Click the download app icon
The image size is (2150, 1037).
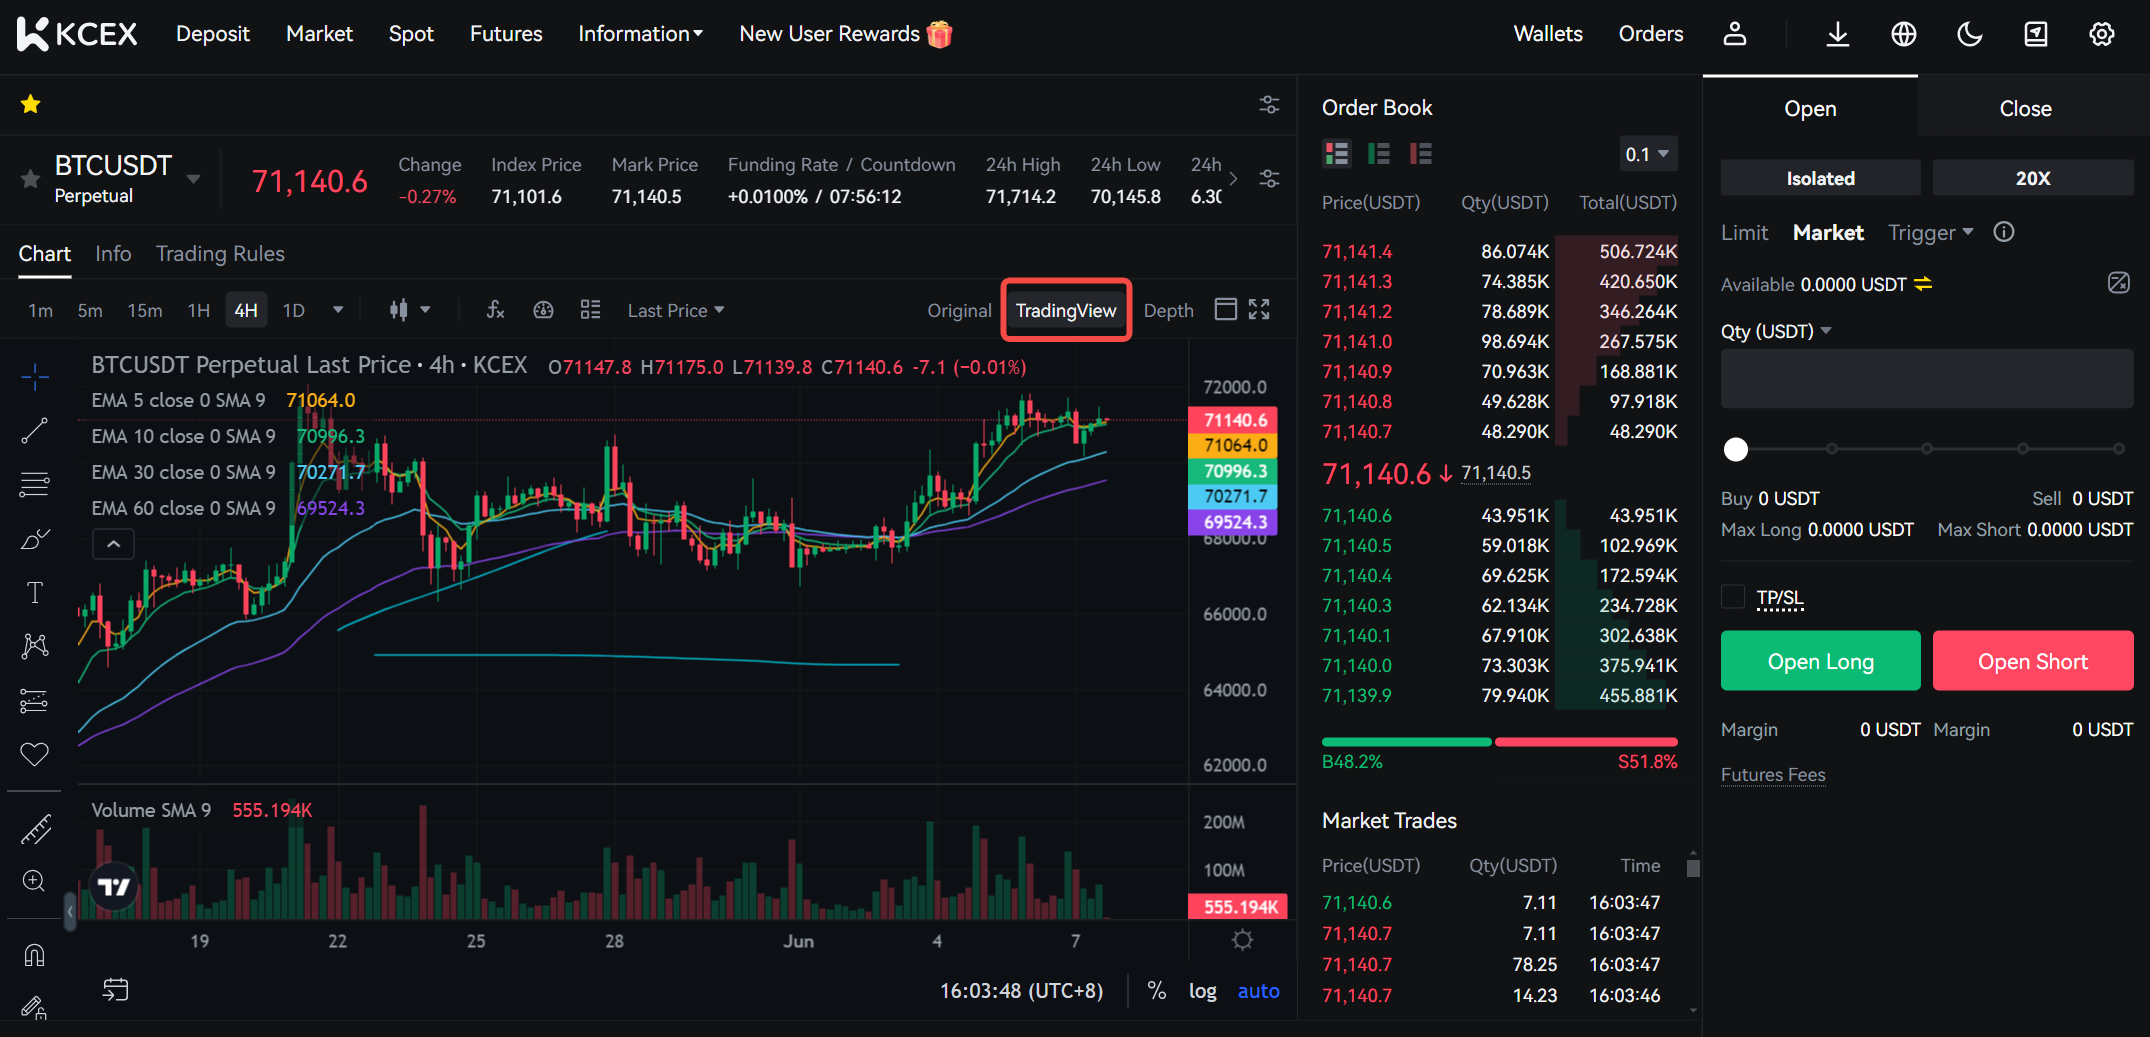[1837, 35]
